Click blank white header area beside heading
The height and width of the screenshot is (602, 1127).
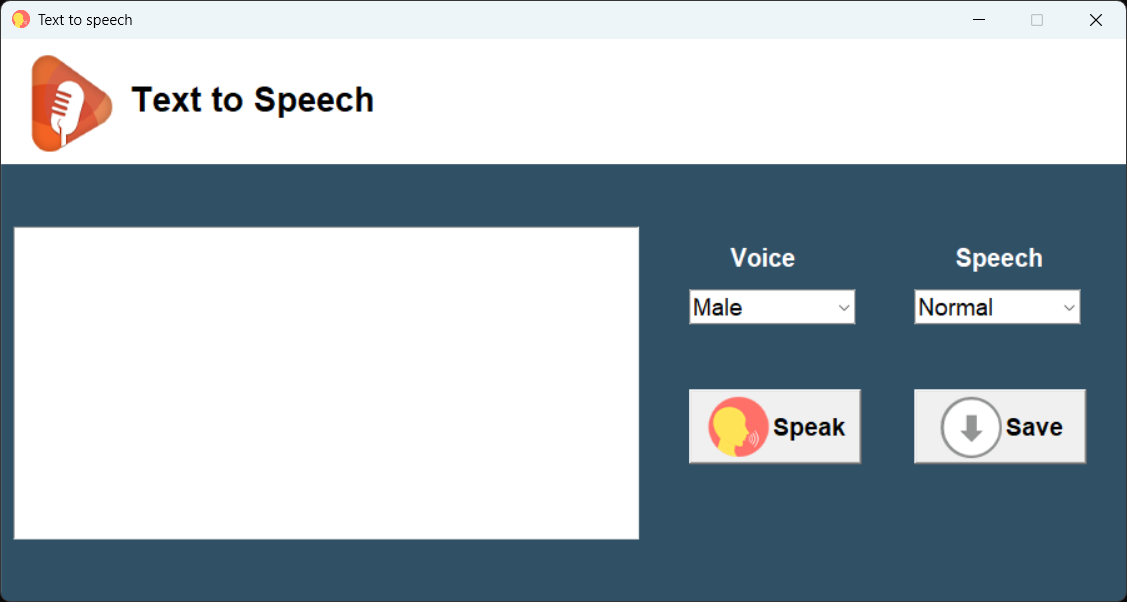click(x=748, y=101)
